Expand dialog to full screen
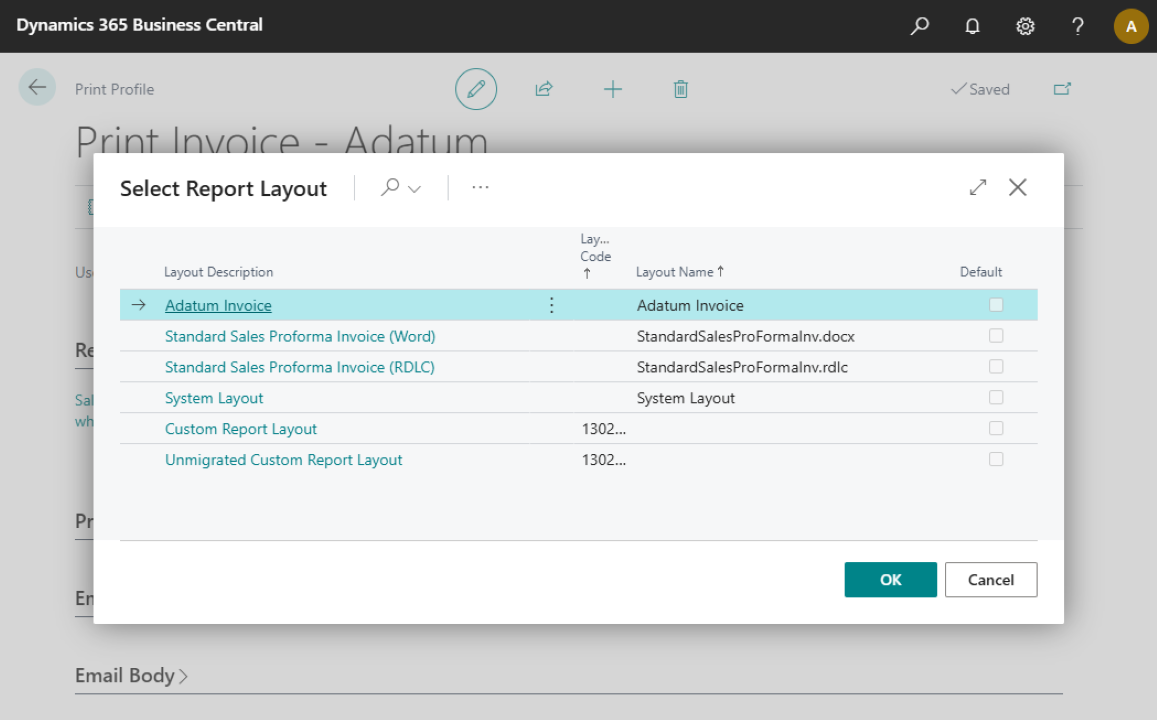 coord(978,187)
